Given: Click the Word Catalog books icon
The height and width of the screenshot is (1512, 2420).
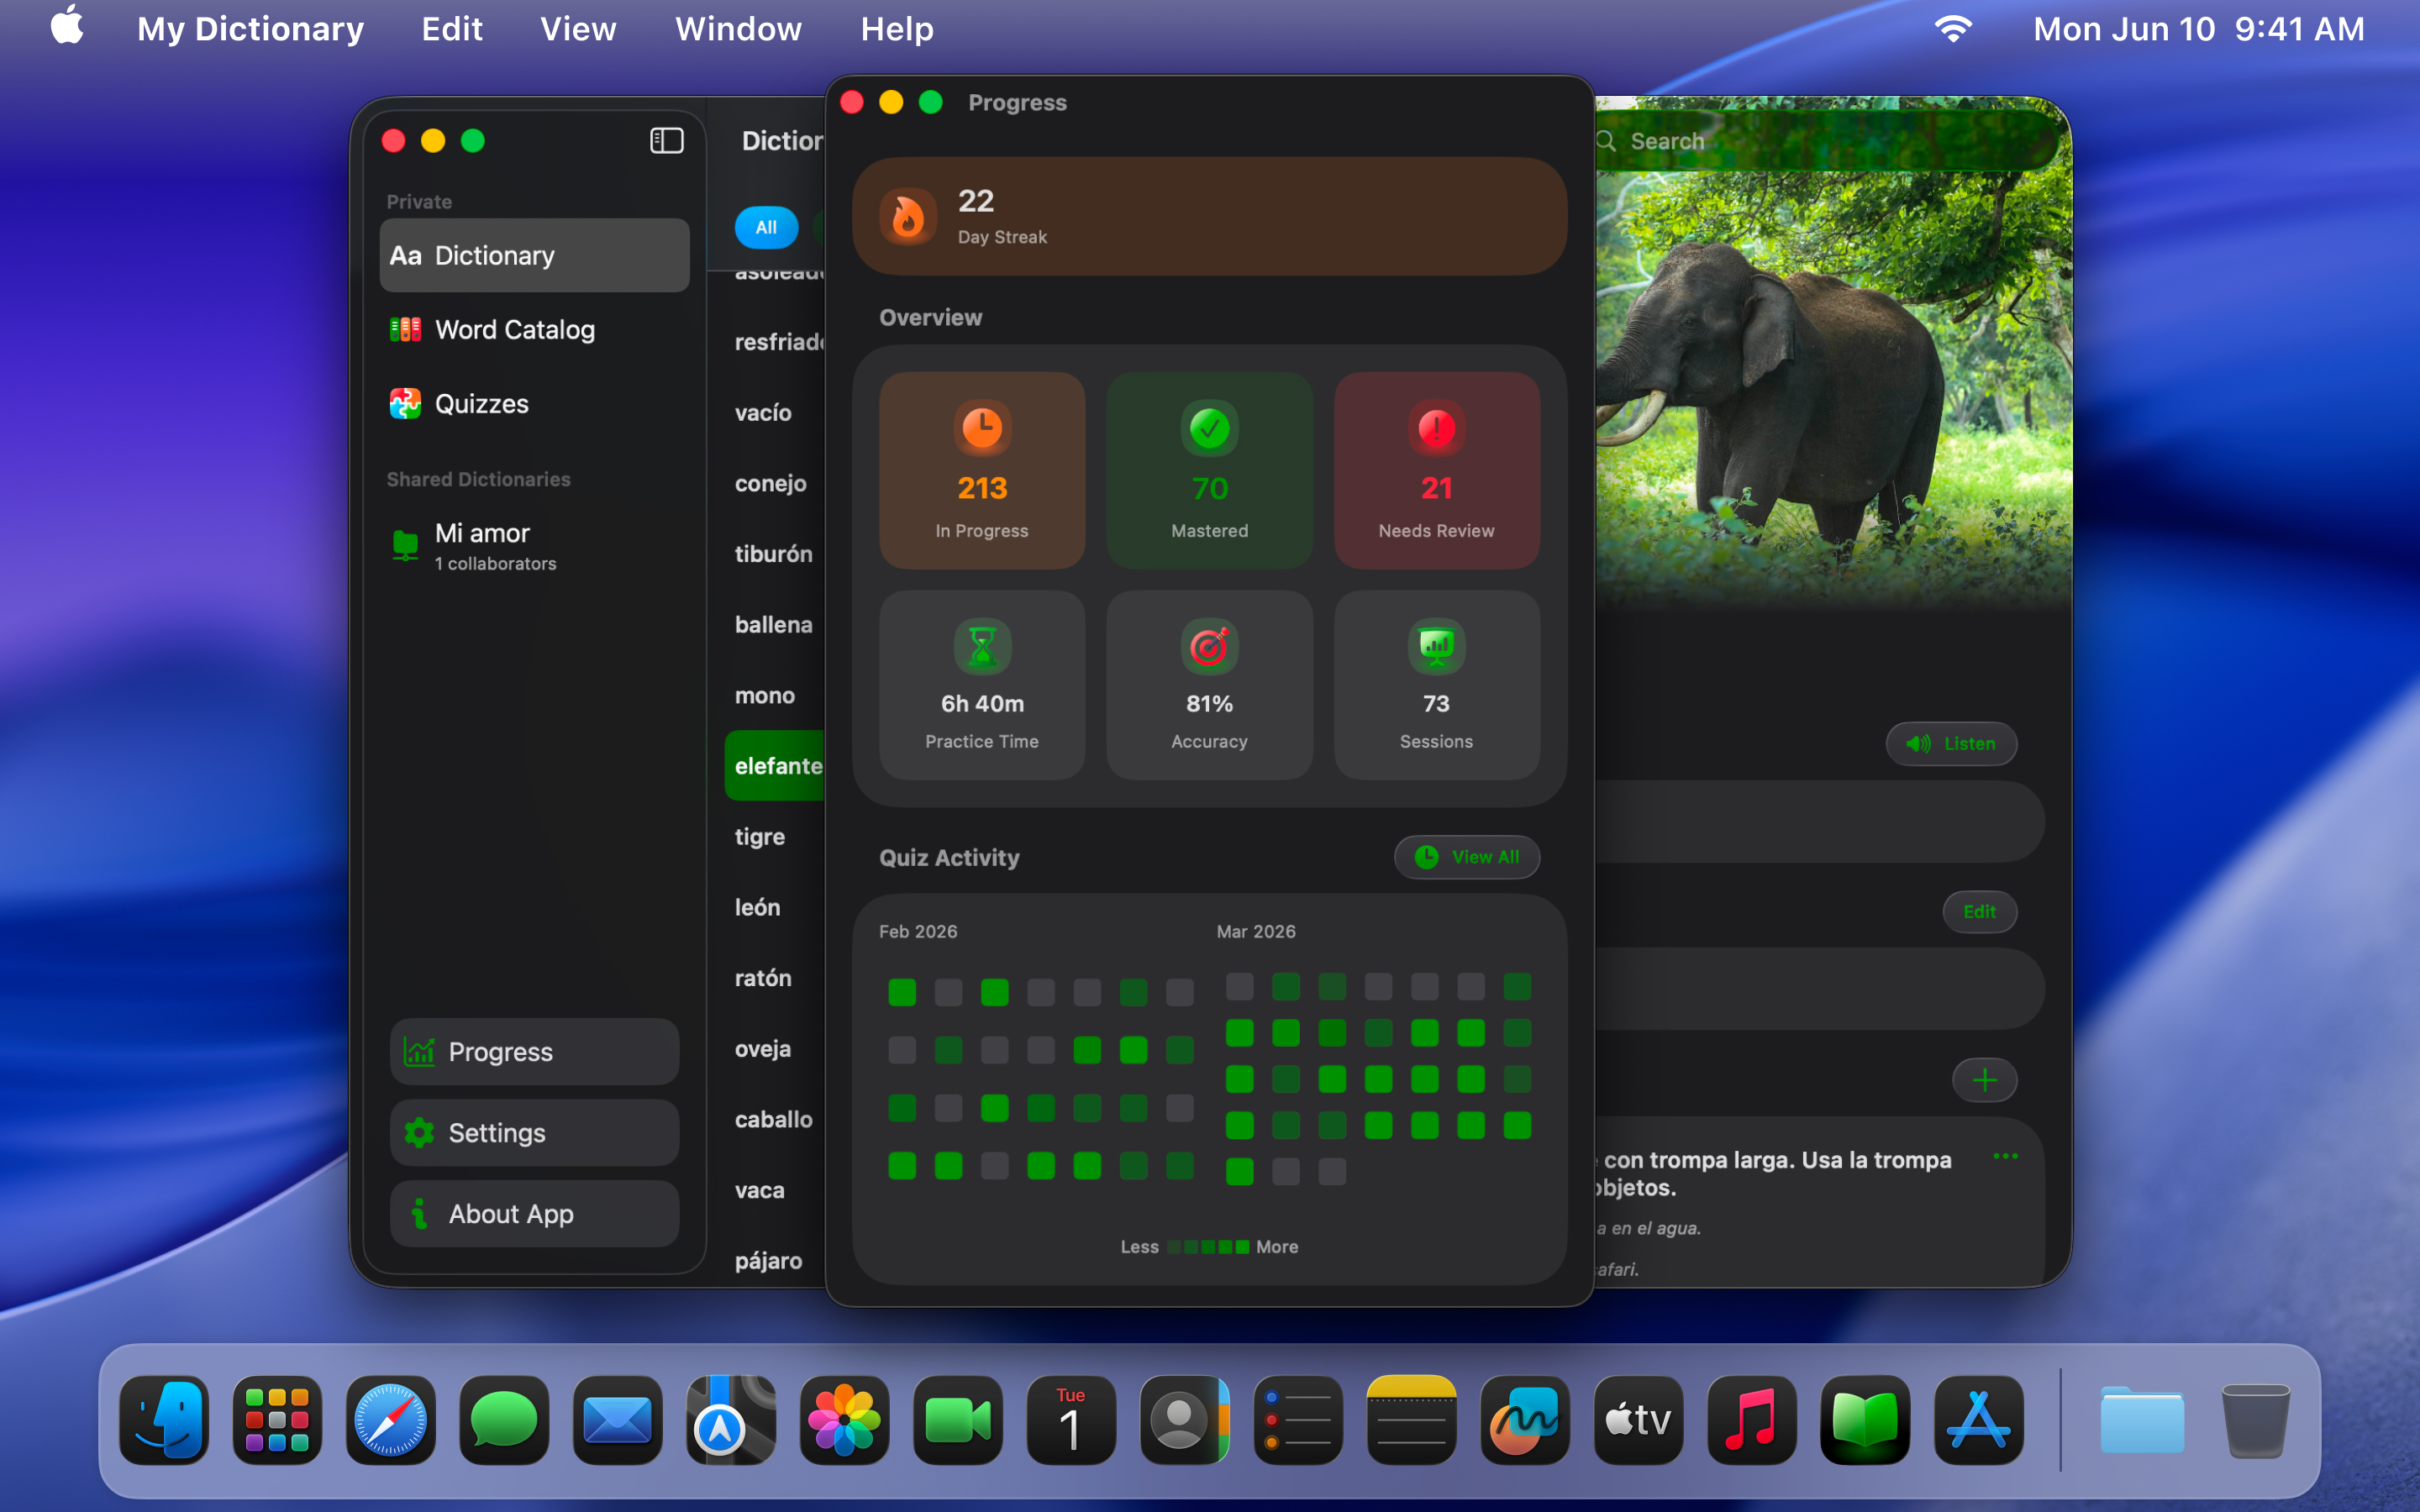Looking at the screenshot, I should [405, 329].
